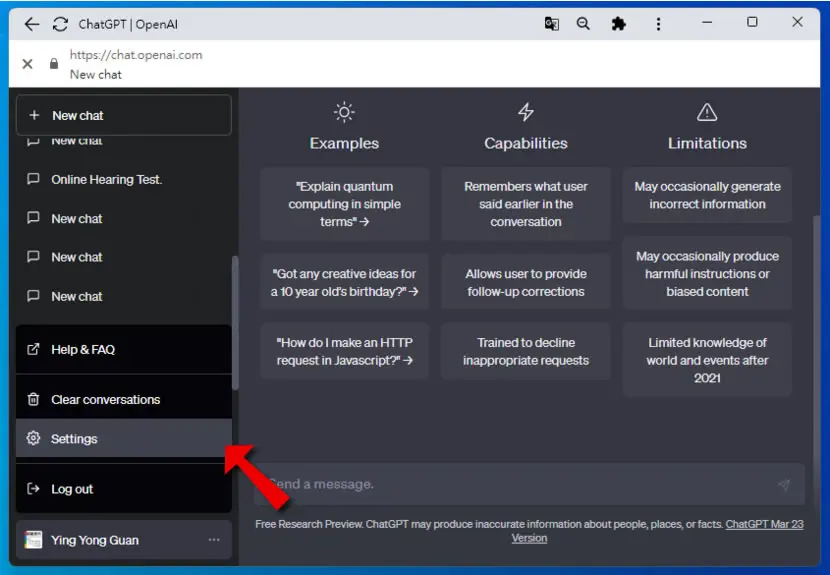Viewport: 830px width, 575px height.
Task: Click the send message paper plane icon
Action: tap(784, 484)
